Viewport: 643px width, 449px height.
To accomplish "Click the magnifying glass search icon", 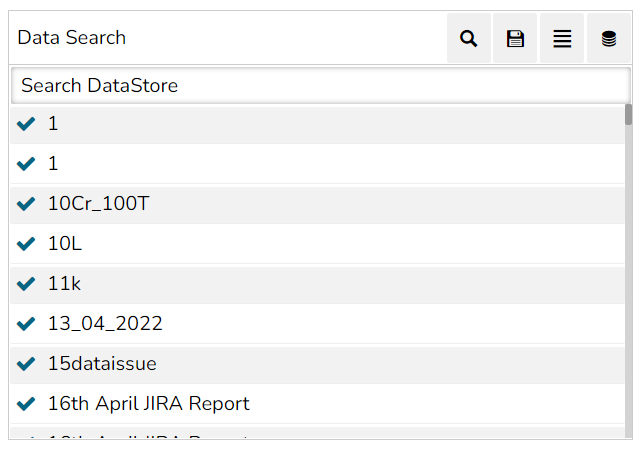I will coord(468,39).
